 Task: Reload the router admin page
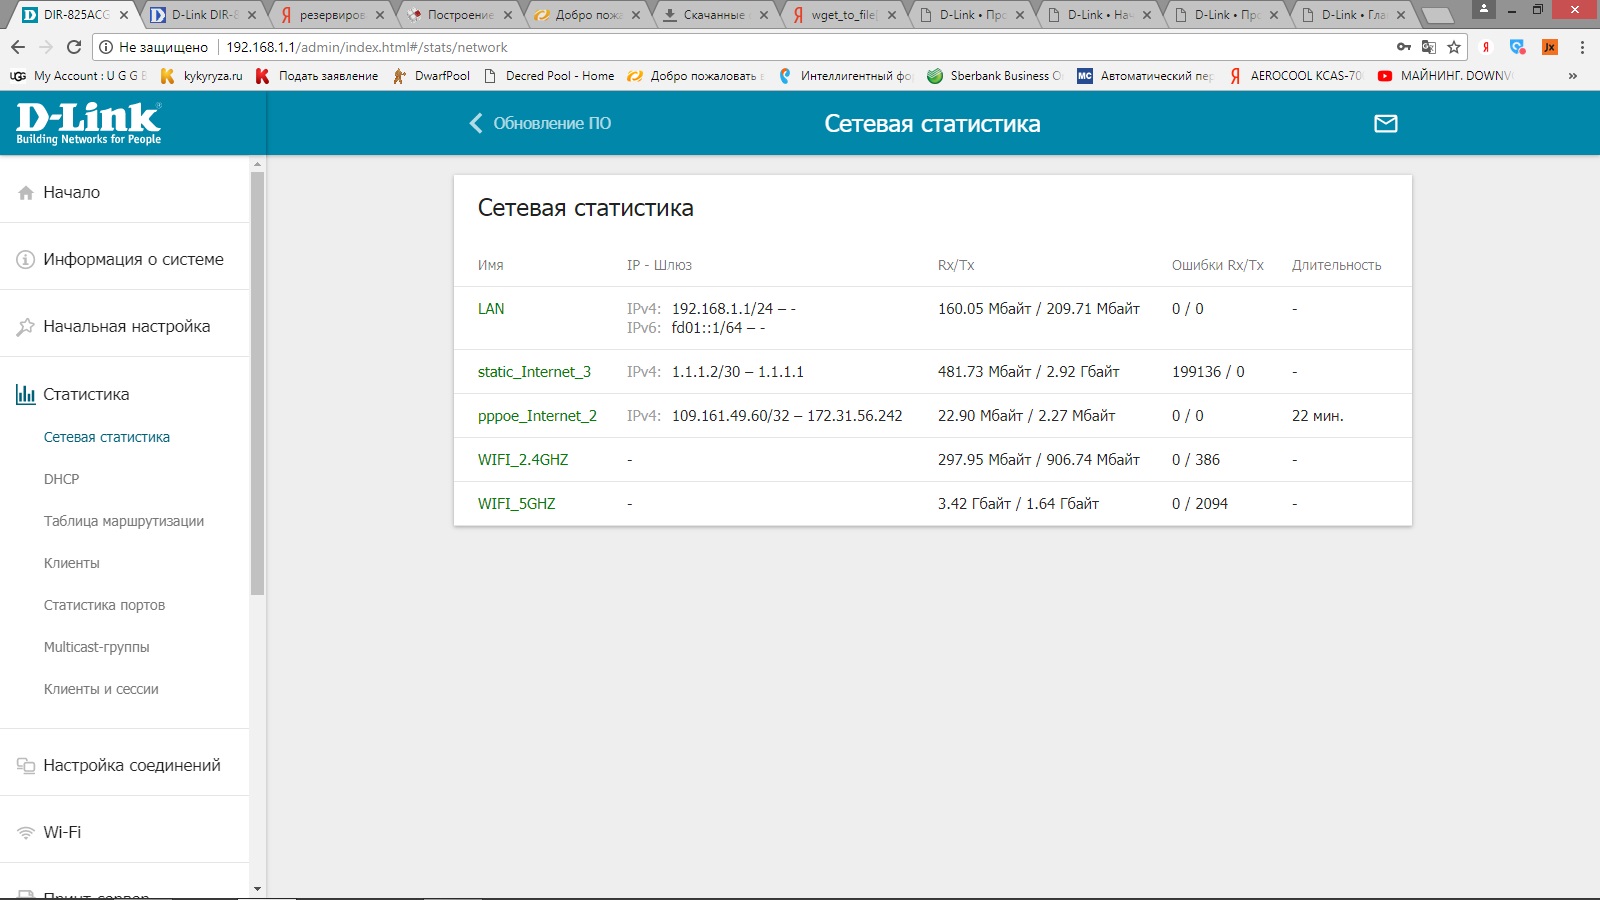coord(74,47)
